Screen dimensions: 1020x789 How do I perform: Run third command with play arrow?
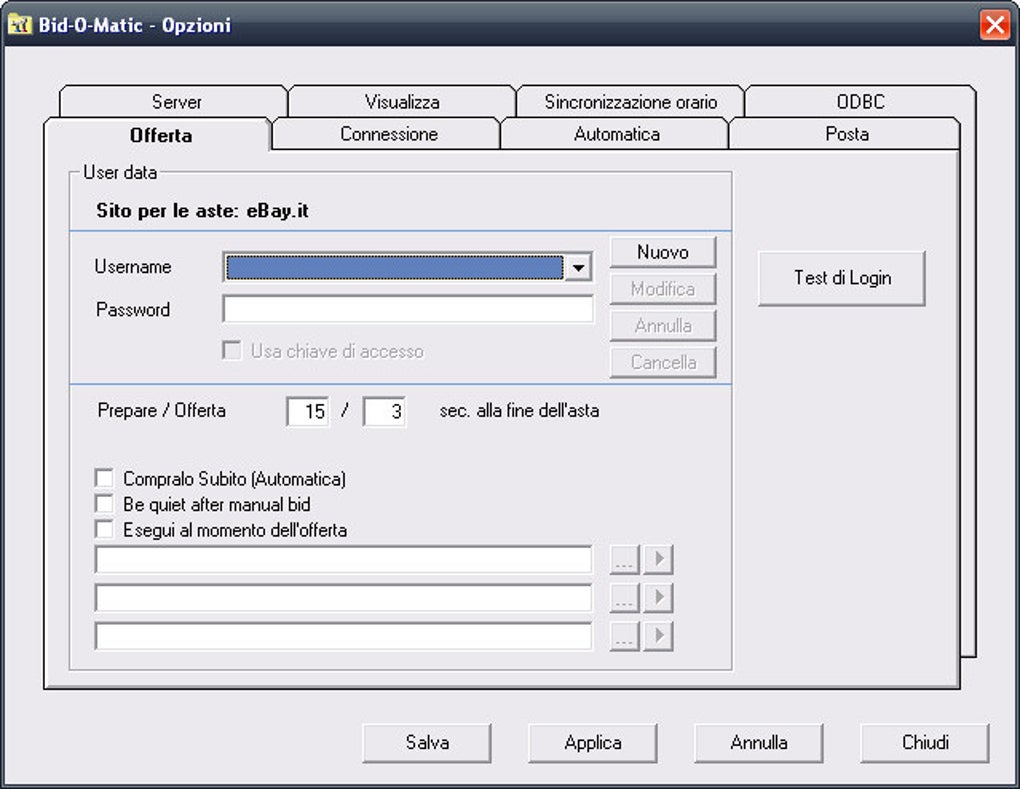tap(658, 636)
